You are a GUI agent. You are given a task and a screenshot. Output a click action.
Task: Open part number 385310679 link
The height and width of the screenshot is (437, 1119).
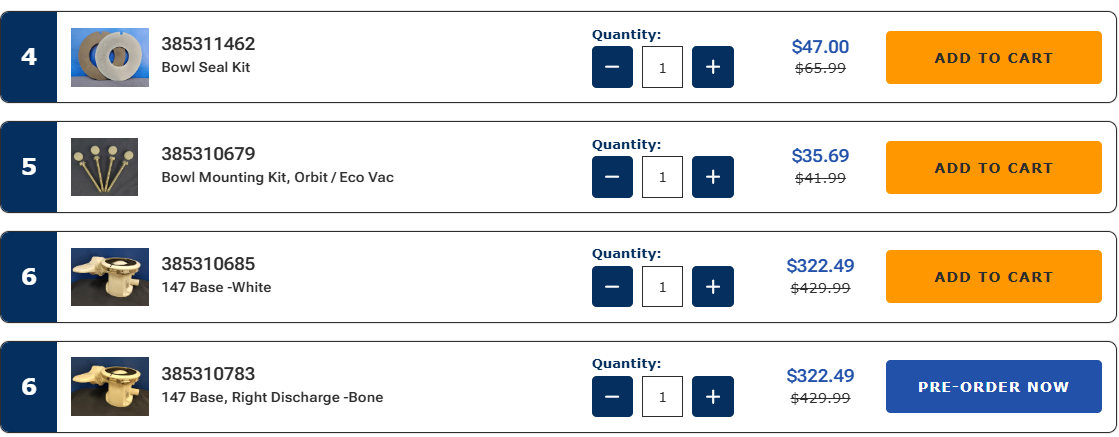pos(208,154)
